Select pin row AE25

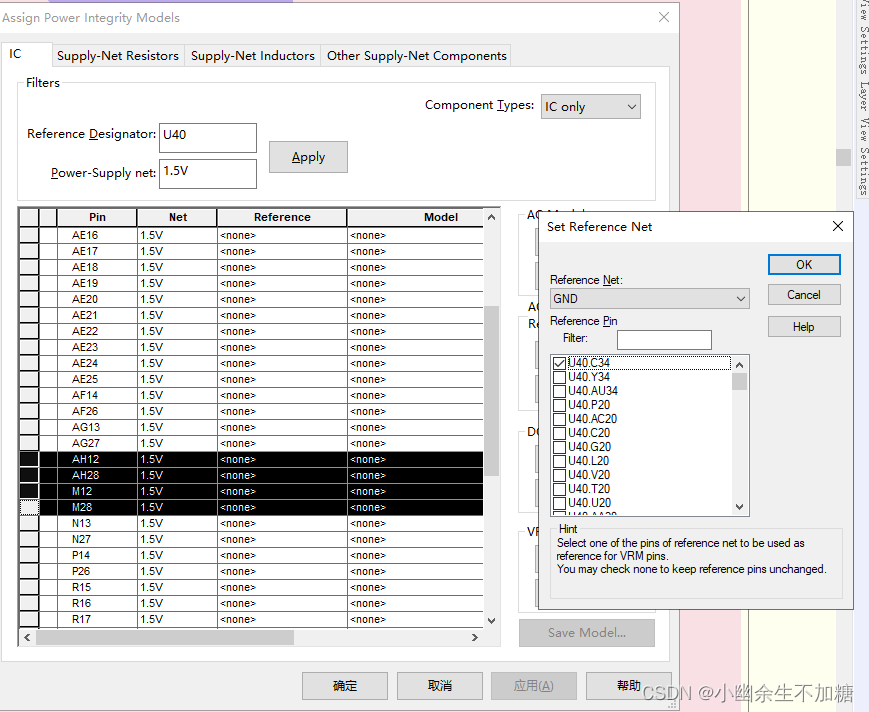[x=251, y=380]
